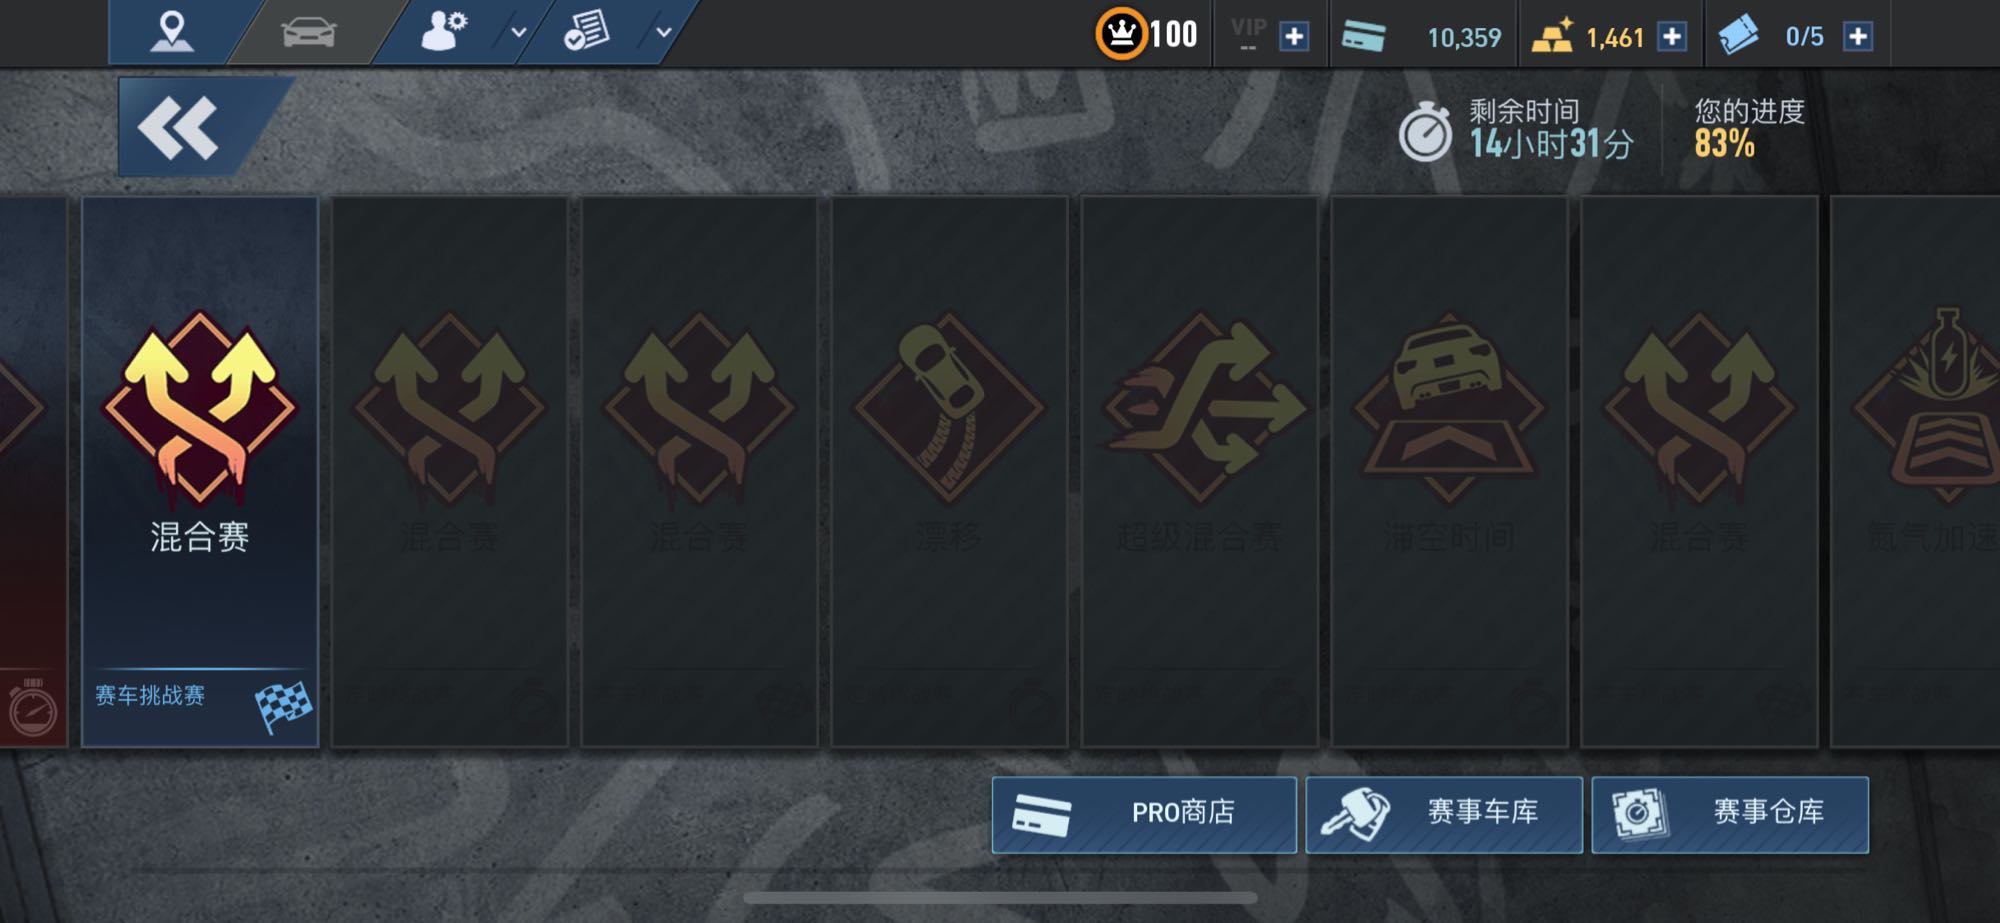Open the missions checklist icon
The height and width of the screenshot is (923, 2000).
pos(586,31)
